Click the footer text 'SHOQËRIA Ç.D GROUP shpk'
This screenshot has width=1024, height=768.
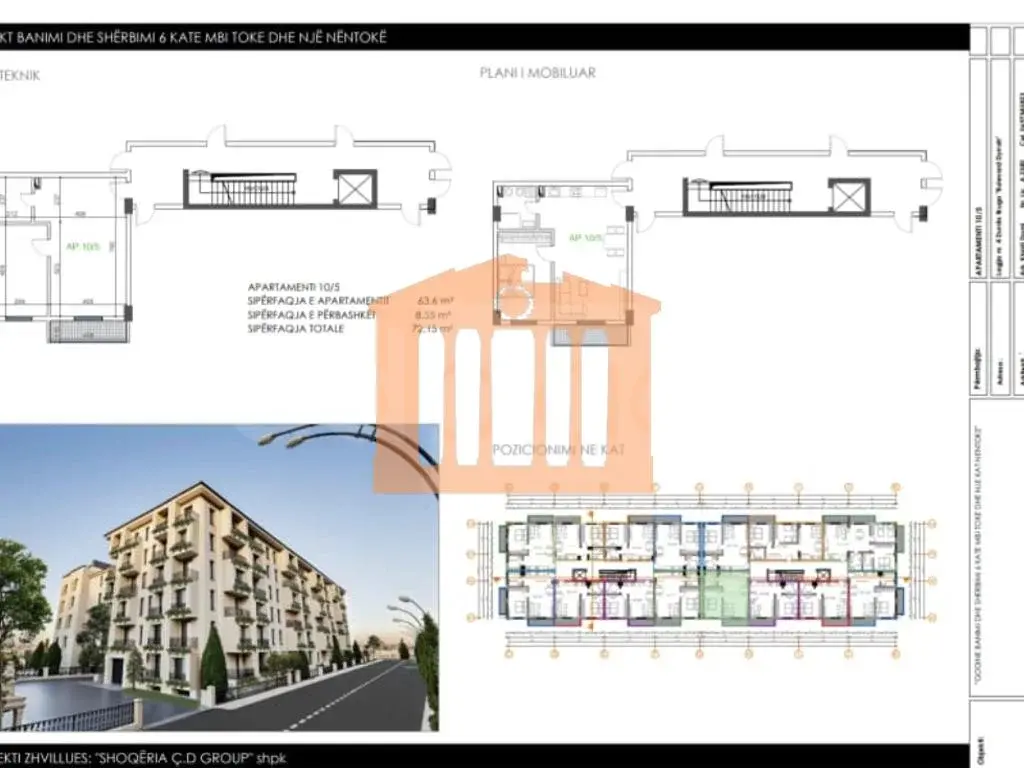click(191, 758)
